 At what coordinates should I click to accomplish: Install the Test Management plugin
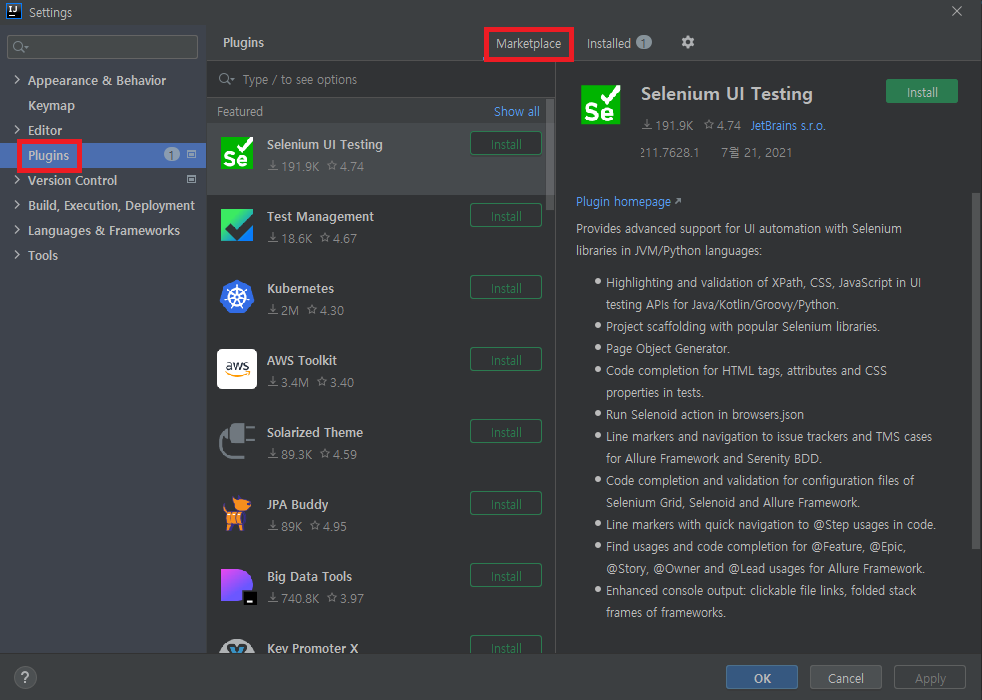(506, 216)
